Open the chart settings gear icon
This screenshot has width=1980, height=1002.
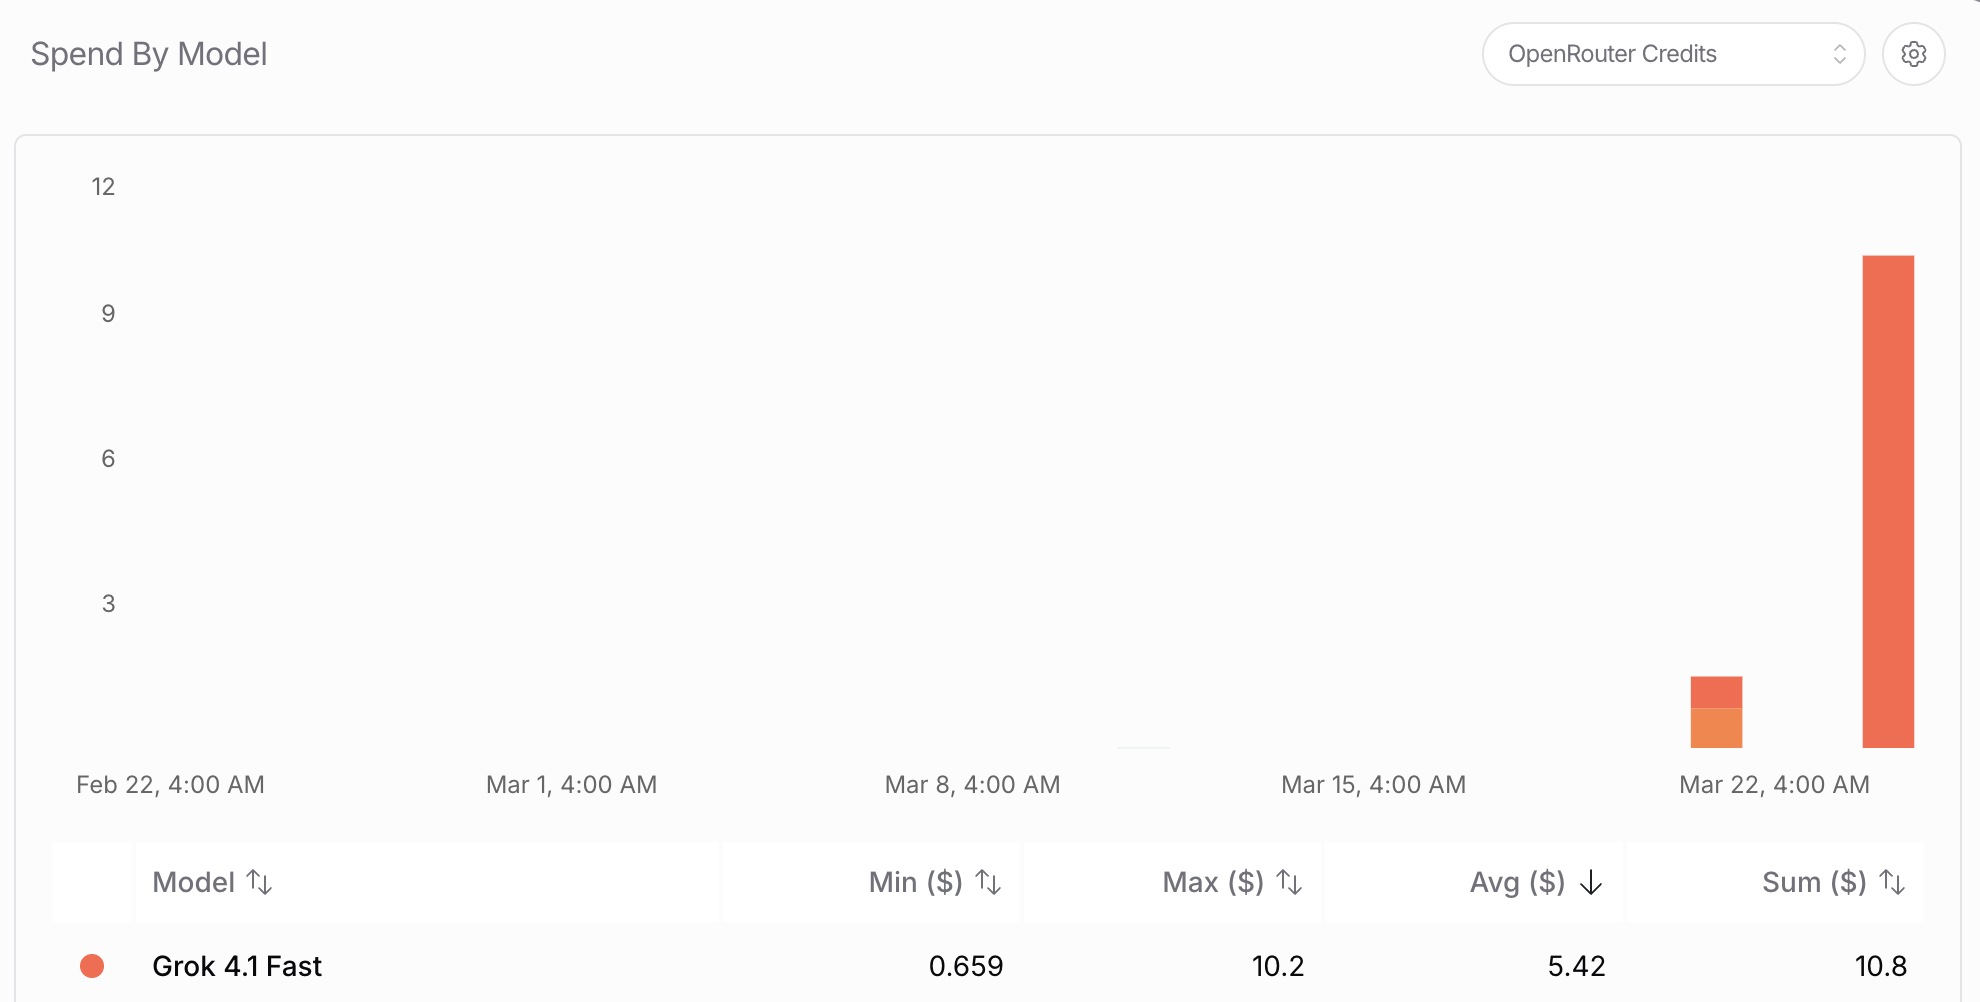(1913, 54)
